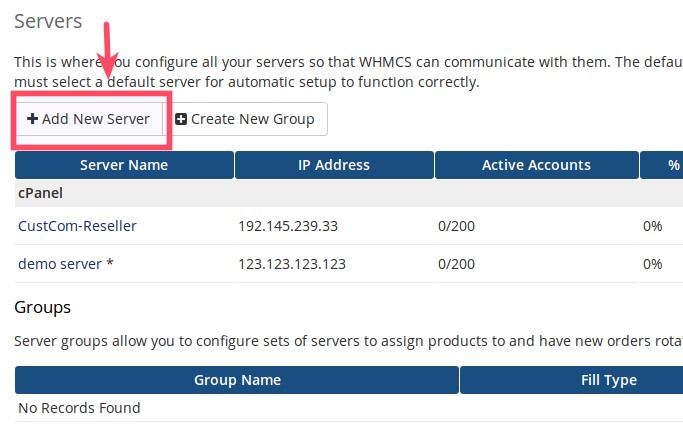683x445 pixels.
Task: Click the plus-square icon beside Create New Group
Action: (x=181, y=119)
